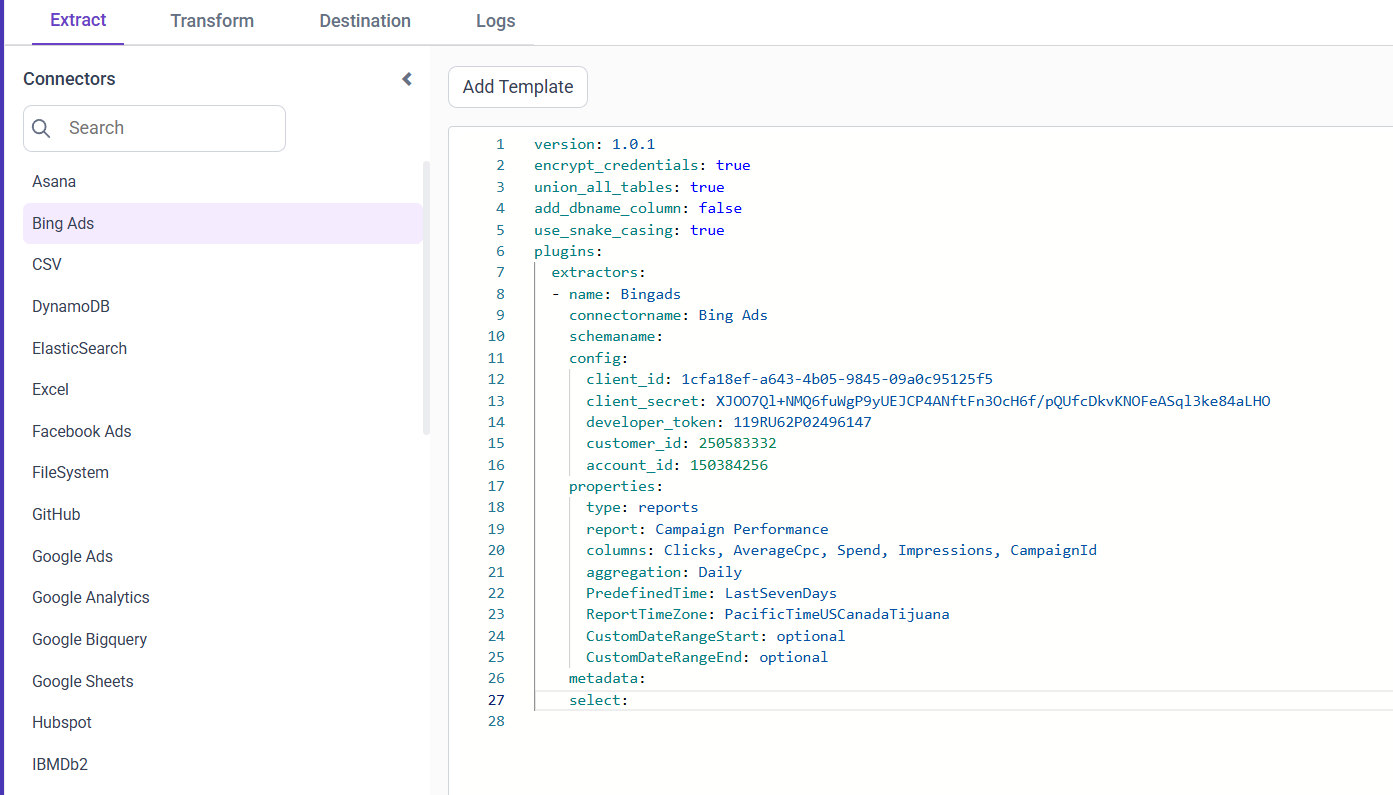Collapse the Connectors panel using the chevron

tap(406, 78)
